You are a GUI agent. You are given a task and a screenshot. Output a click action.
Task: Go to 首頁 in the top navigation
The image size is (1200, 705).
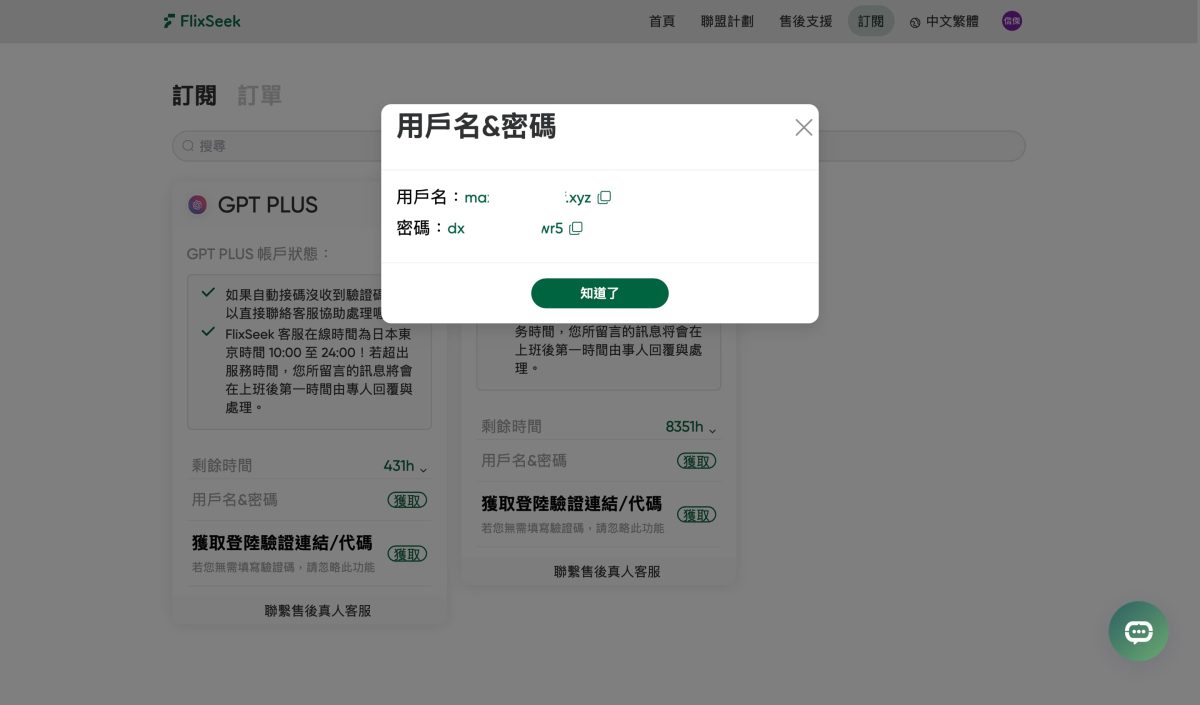(x=662, y=21)
